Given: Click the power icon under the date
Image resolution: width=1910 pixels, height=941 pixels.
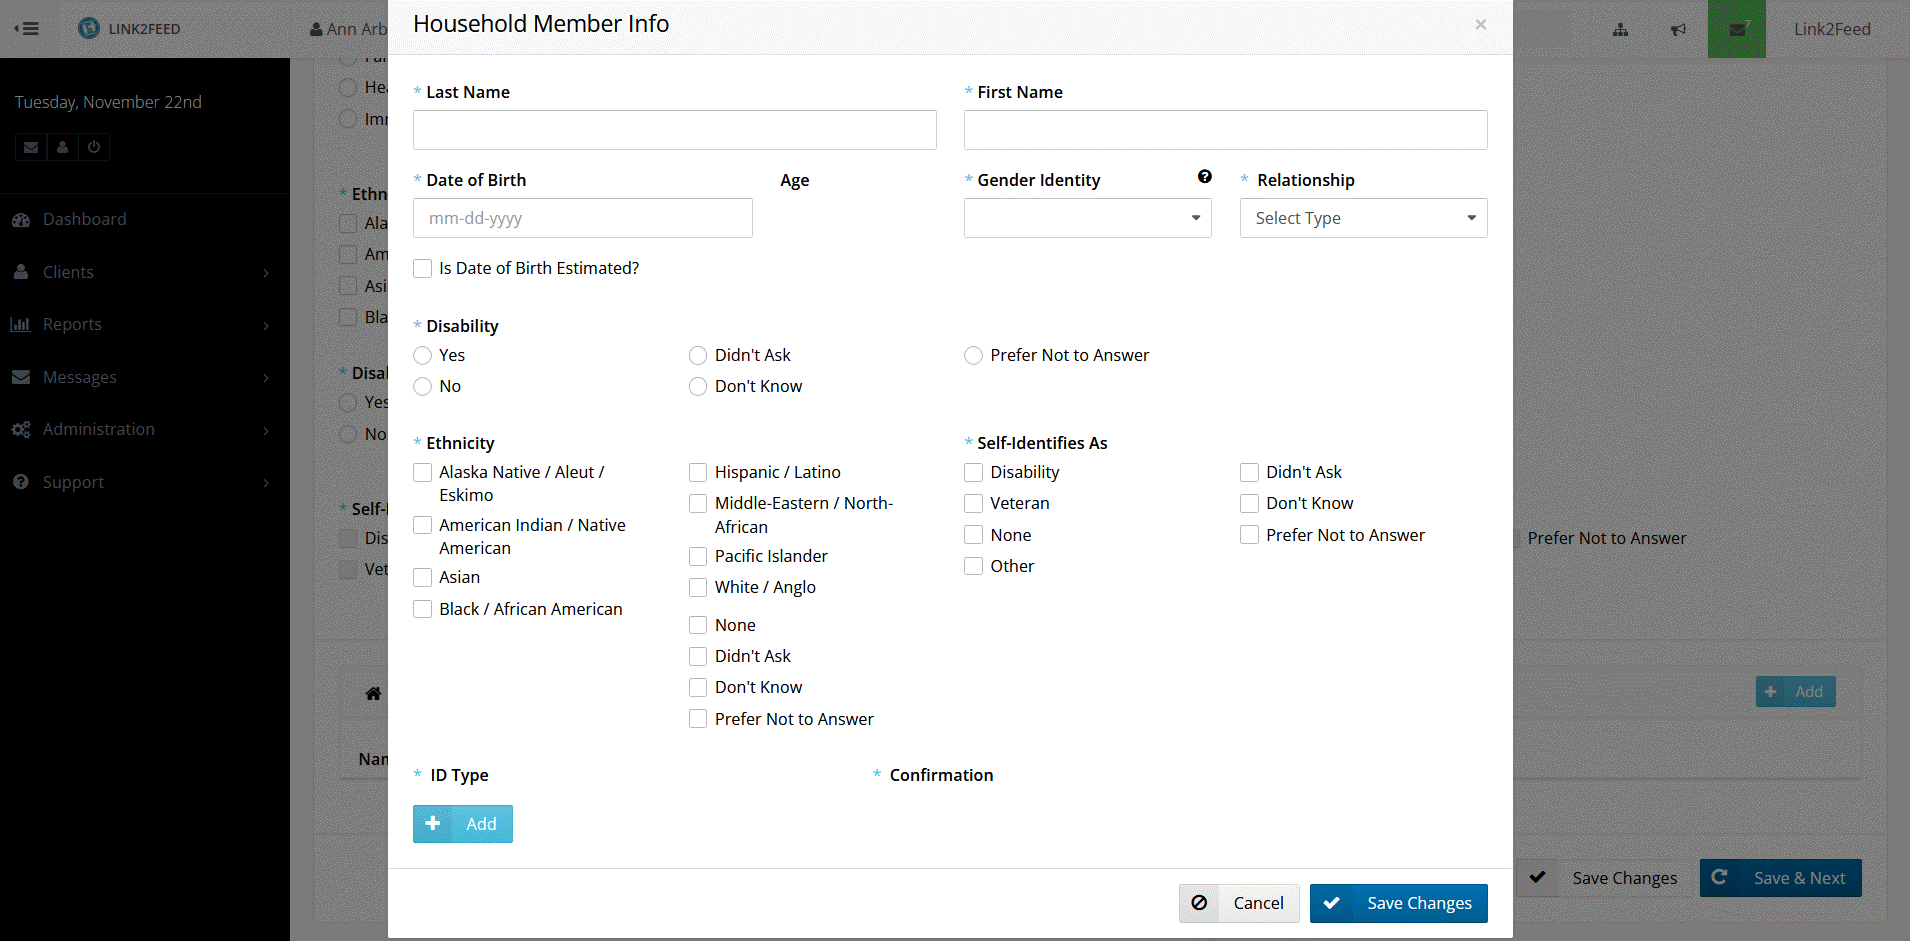Looking at the screenshot, I should 94,147.
